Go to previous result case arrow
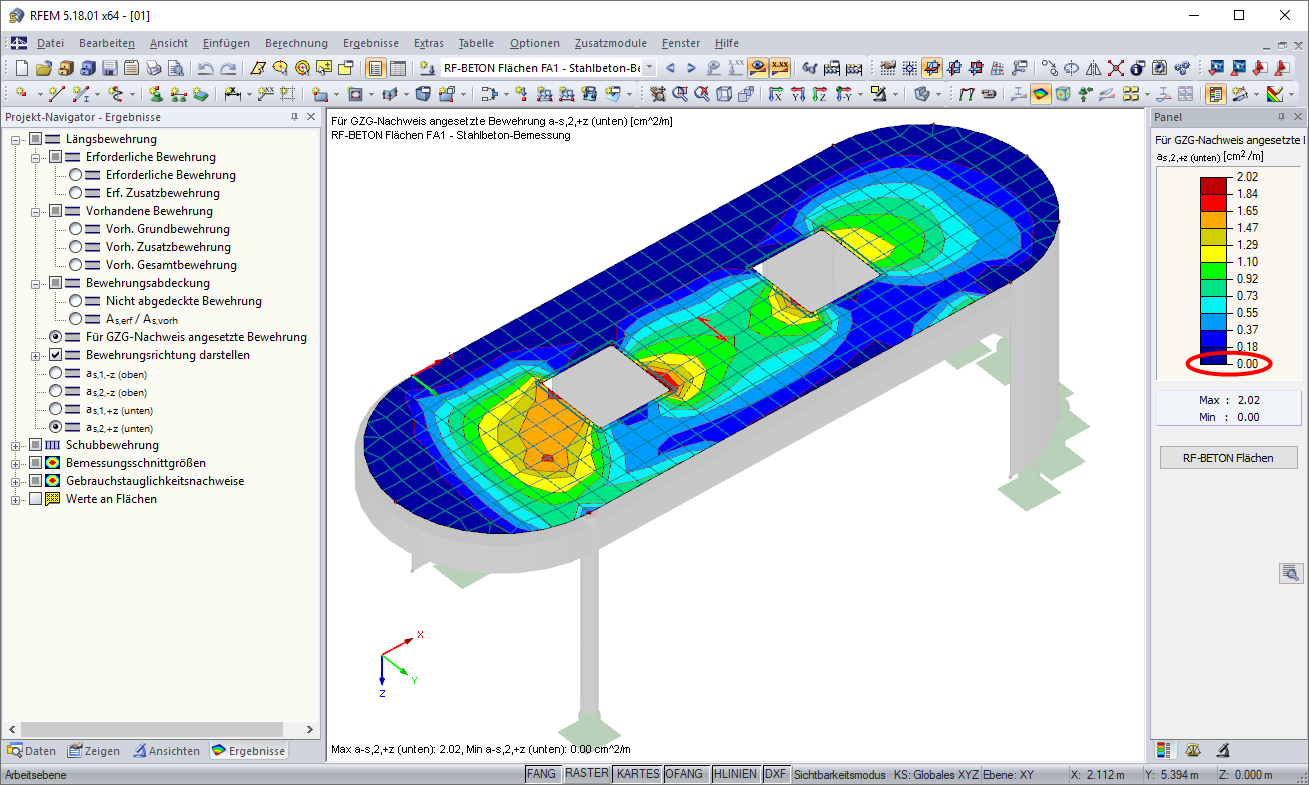 670,68
